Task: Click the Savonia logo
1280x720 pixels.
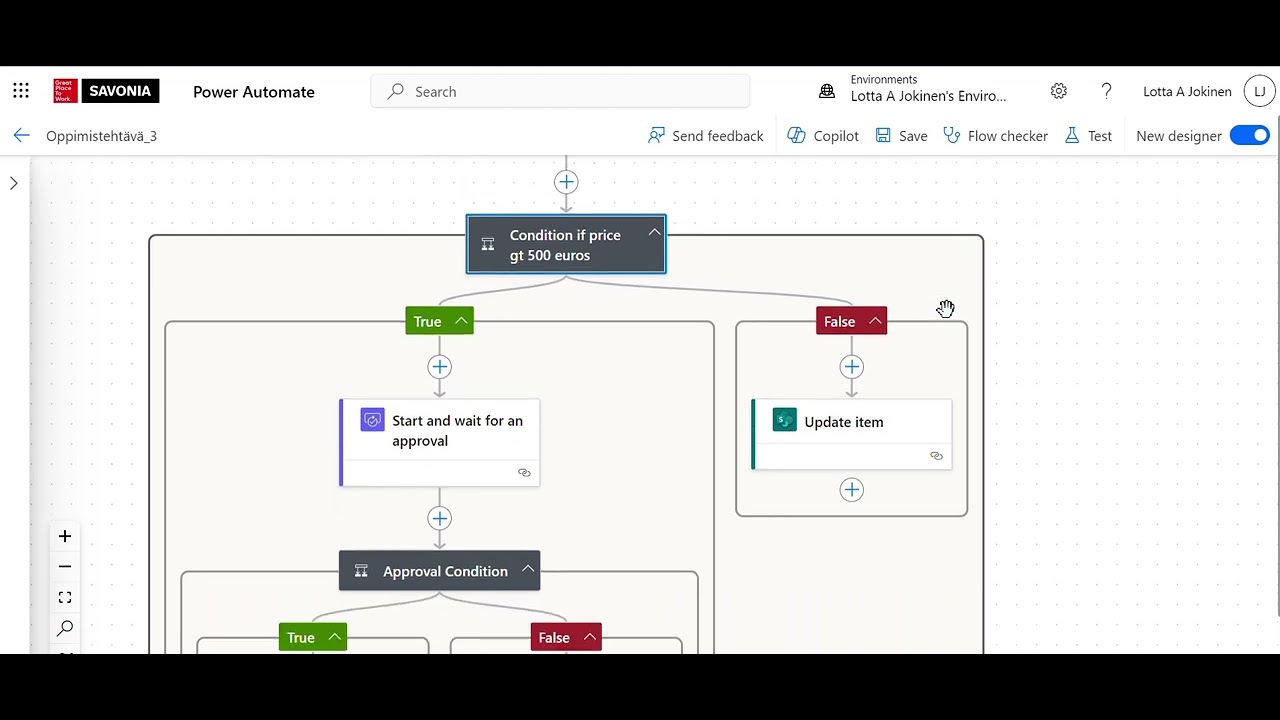Action: coord(106,91)
